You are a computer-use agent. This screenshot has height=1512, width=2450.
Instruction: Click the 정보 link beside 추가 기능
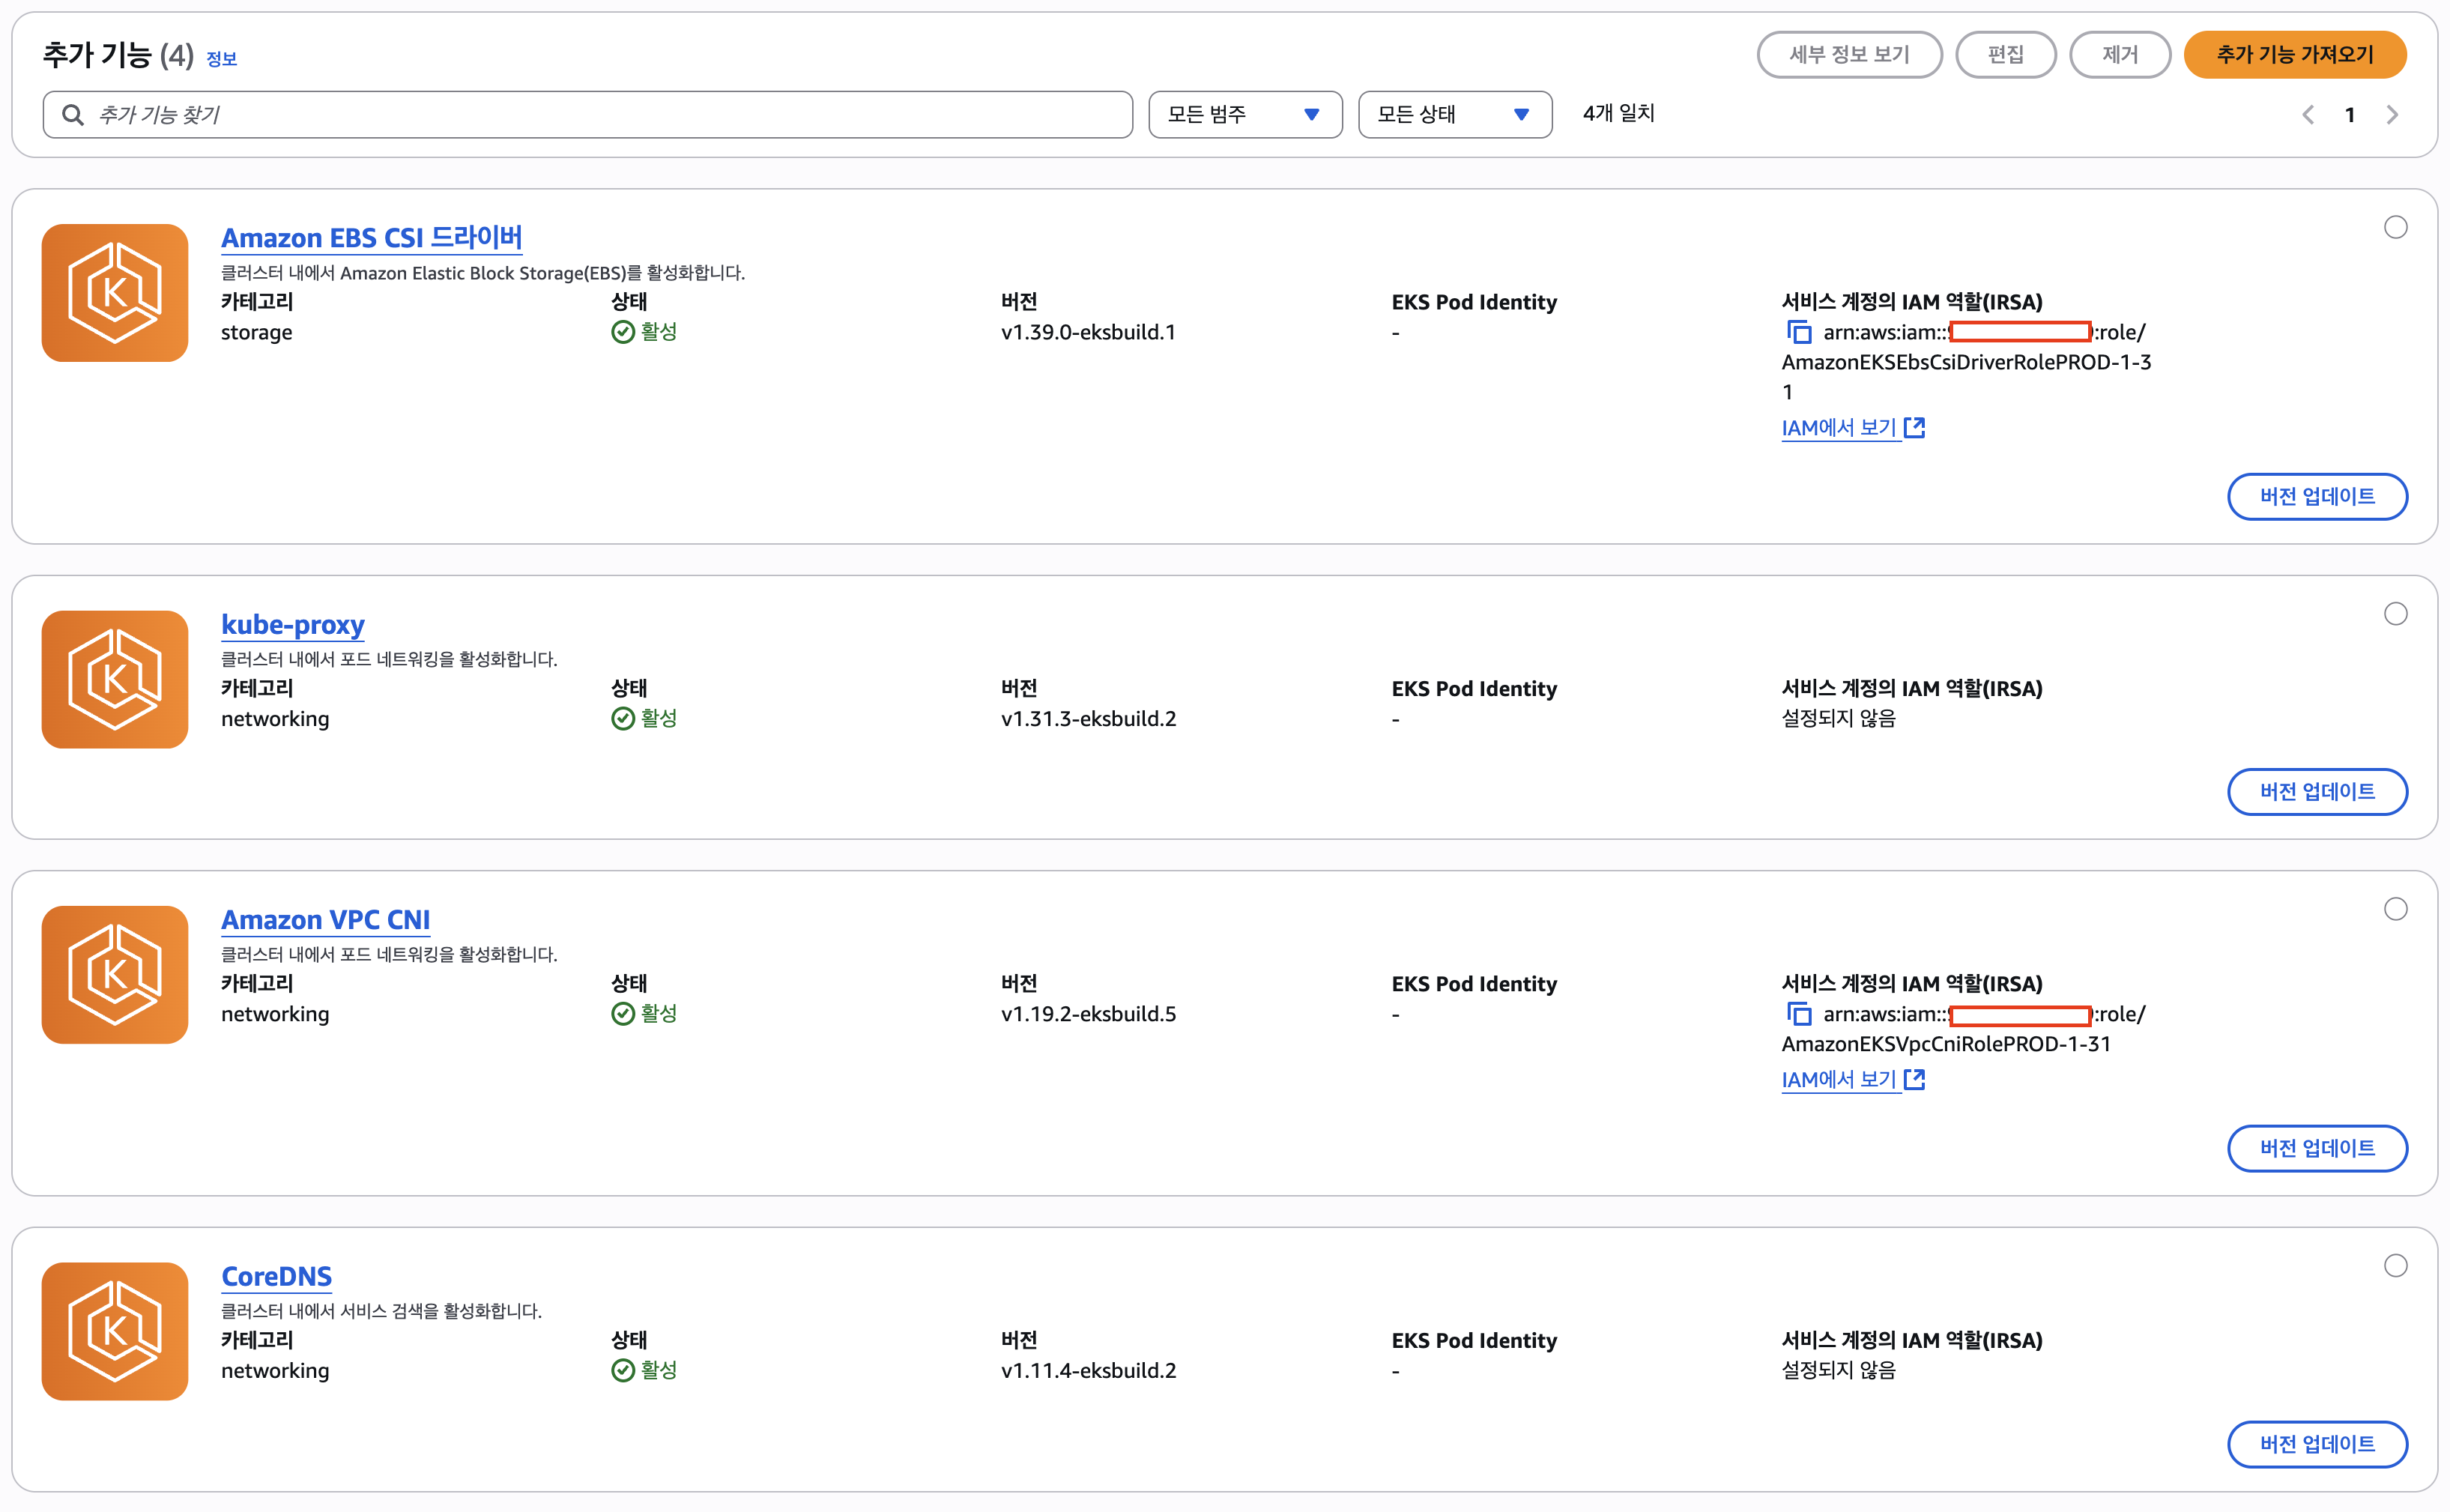(x=221, y=59)
